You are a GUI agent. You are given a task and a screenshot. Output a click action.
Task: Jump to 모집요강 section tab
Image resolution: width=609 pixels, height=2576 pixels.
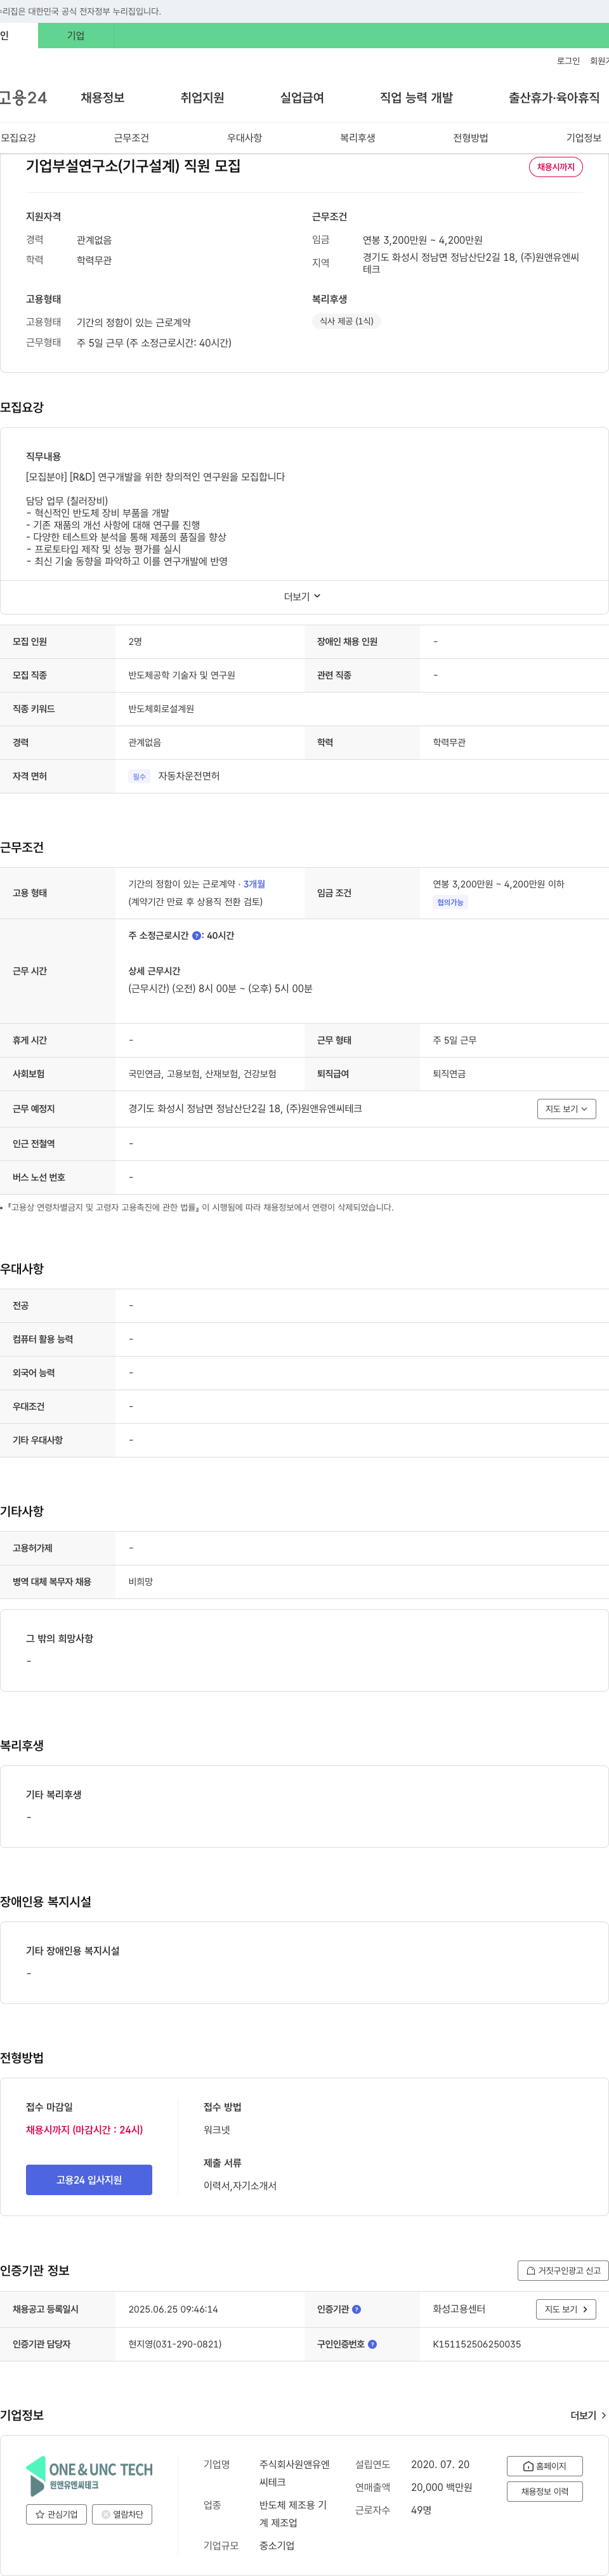coord(18,138)
